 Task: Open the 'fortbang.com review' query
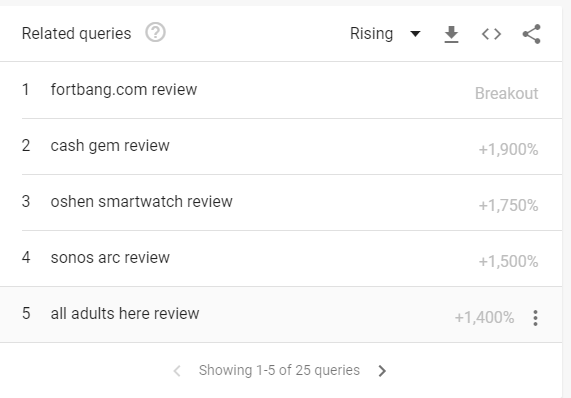pos(124,90)
